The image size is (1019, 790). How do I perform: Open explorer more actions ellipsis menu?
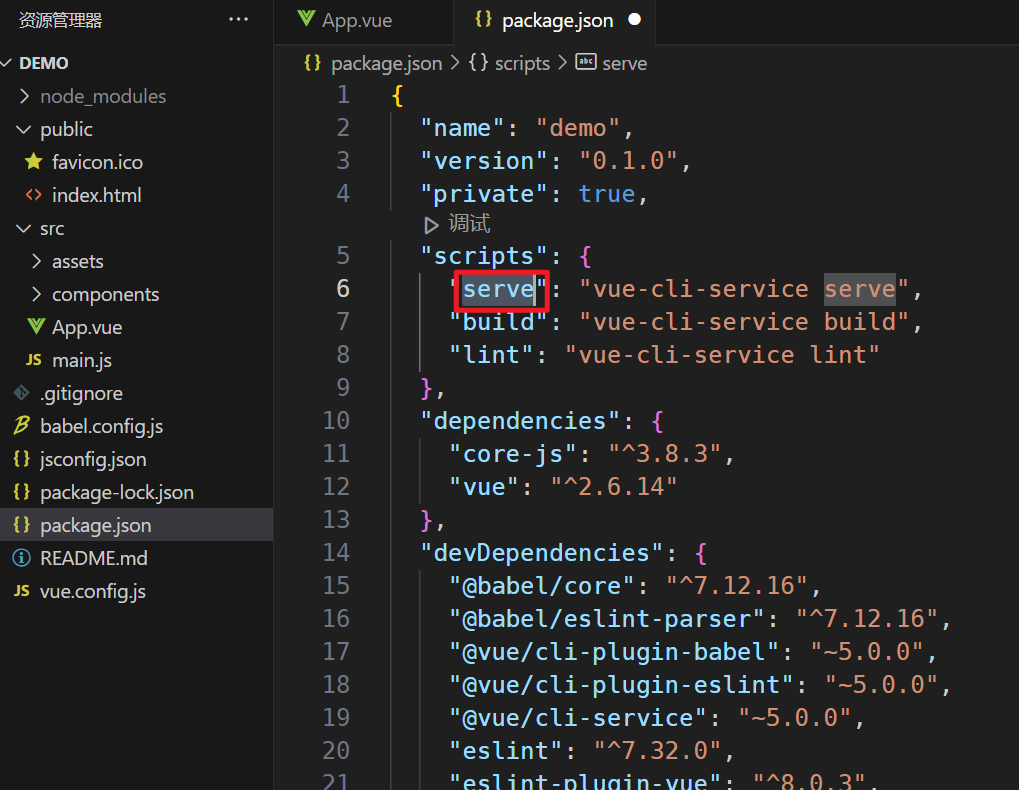(239, 19)
